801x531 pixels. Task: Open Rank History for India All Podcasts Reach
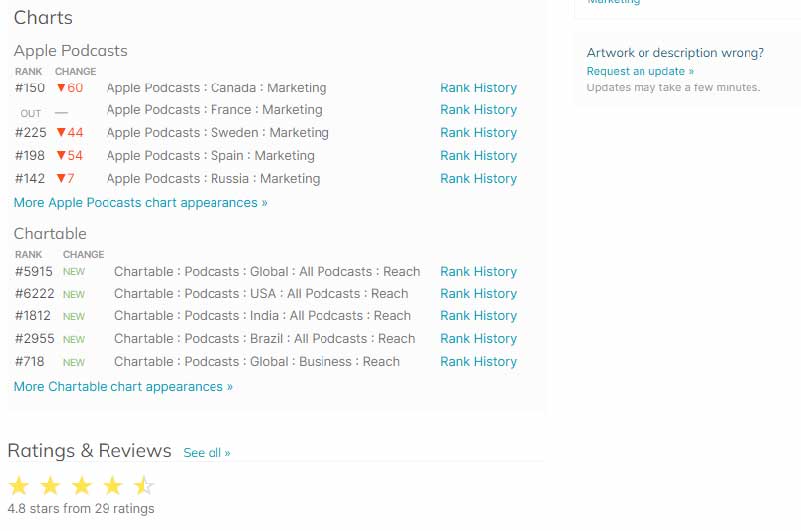(478, 316)
